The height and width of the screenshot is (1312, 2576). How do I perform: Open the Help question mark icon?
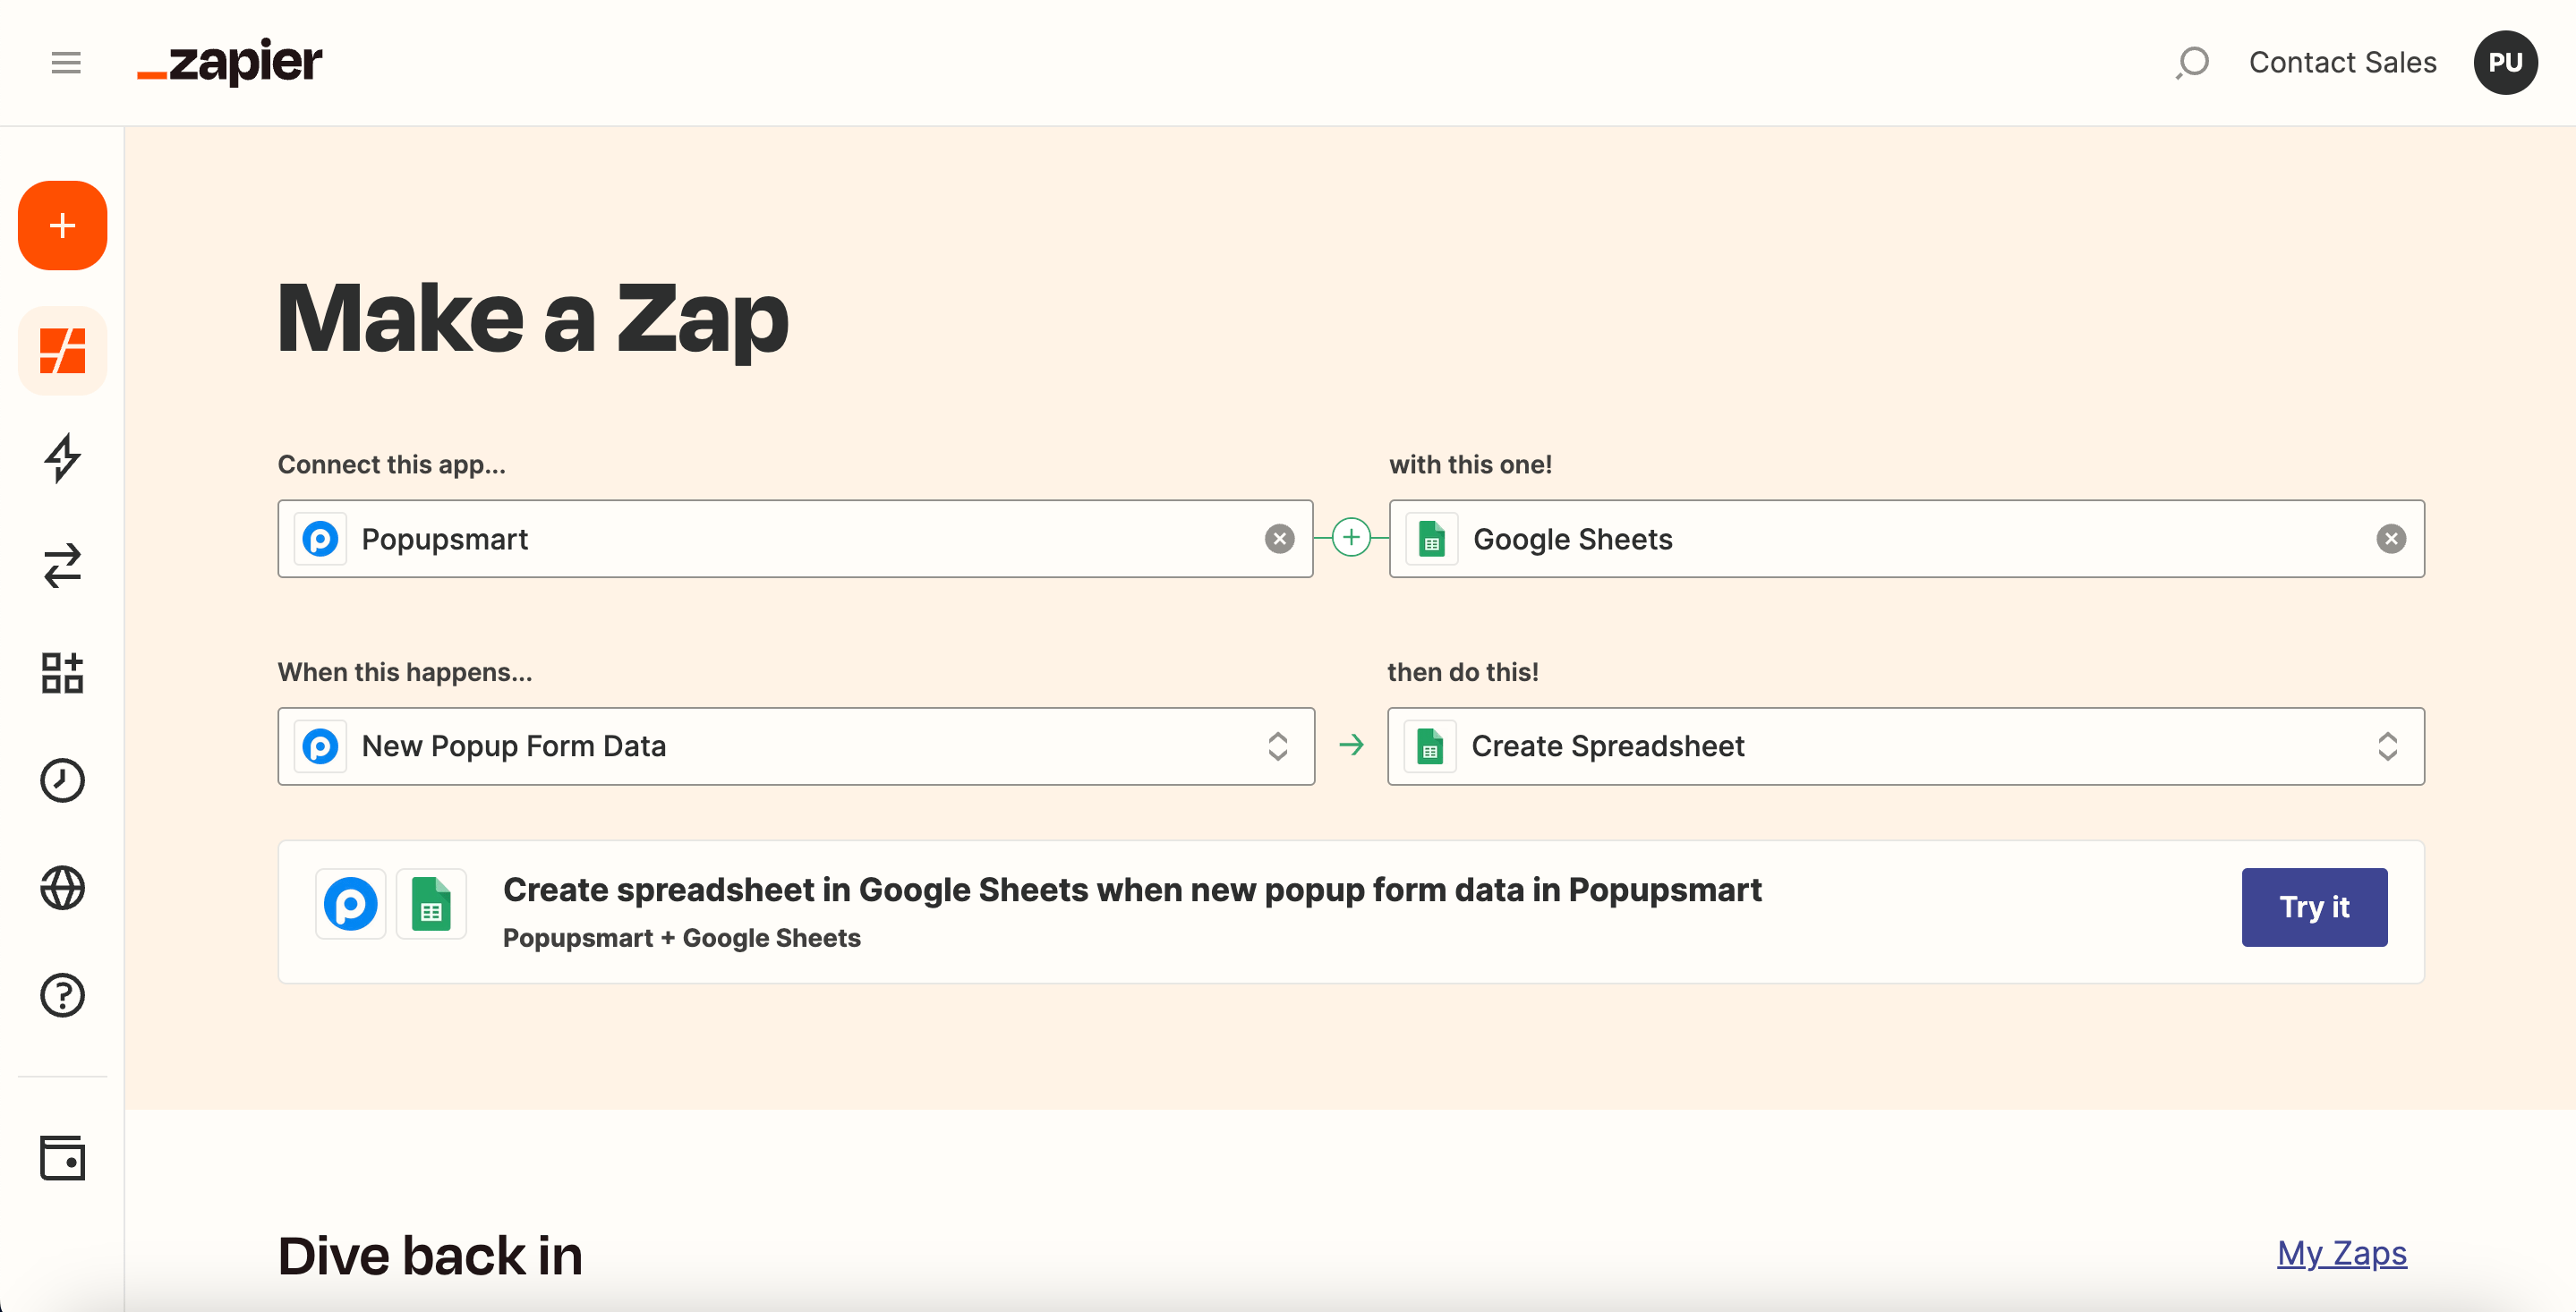[62, 995]
